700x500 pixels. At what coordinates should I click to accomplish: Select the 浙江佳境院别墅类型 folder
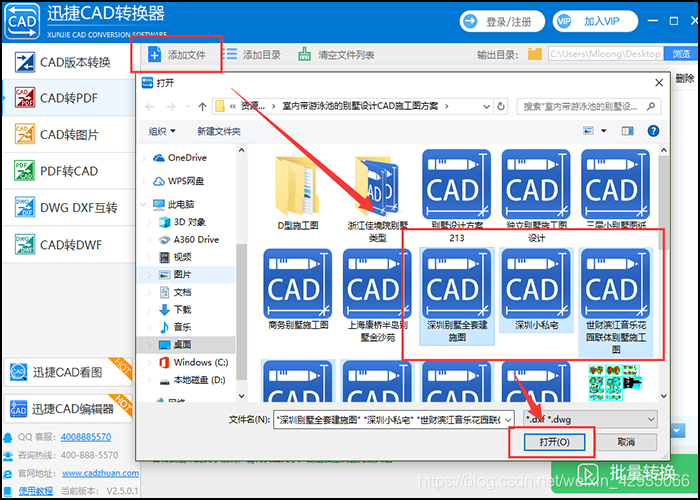click(x=377, y=197)
